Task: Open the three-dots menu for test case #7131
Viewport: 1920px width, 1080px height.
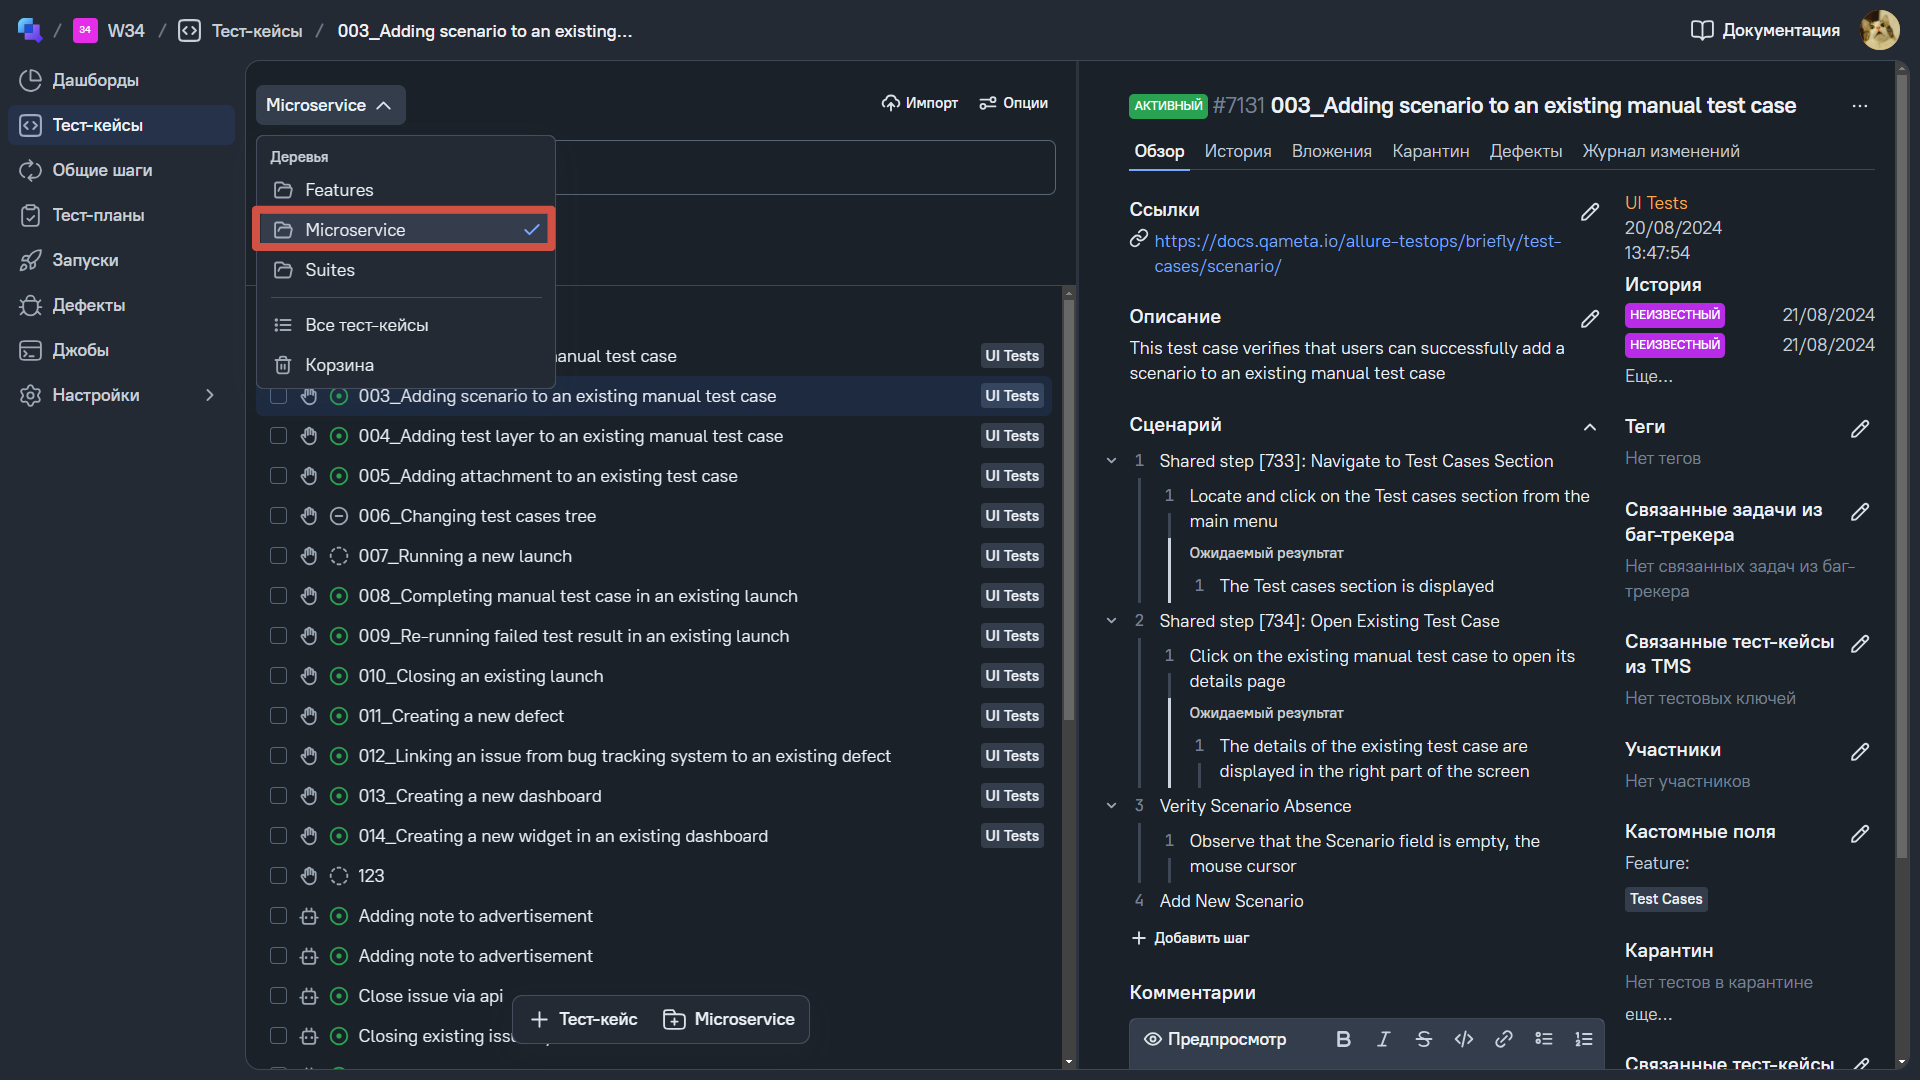Action: click(1859, 106)
